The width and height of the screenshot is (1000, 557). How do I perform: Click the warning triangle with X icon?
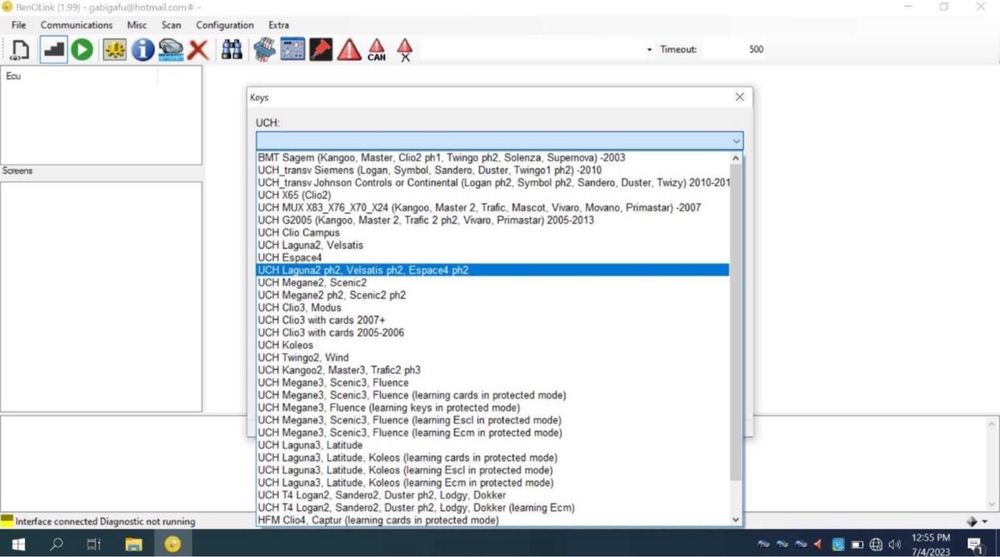click(x=404, y=50)
